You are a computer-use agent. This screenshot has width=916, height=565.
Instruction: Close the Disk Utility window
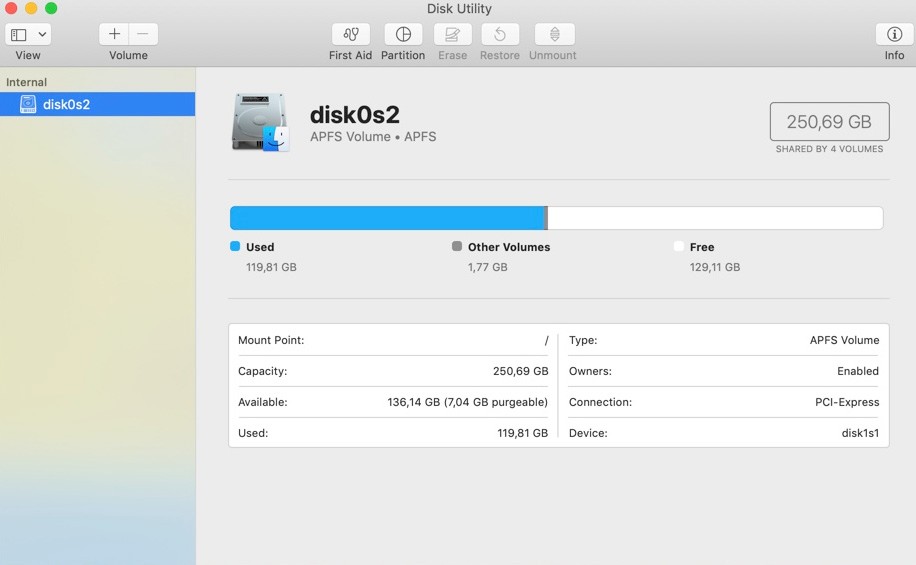tap(11, 8)
